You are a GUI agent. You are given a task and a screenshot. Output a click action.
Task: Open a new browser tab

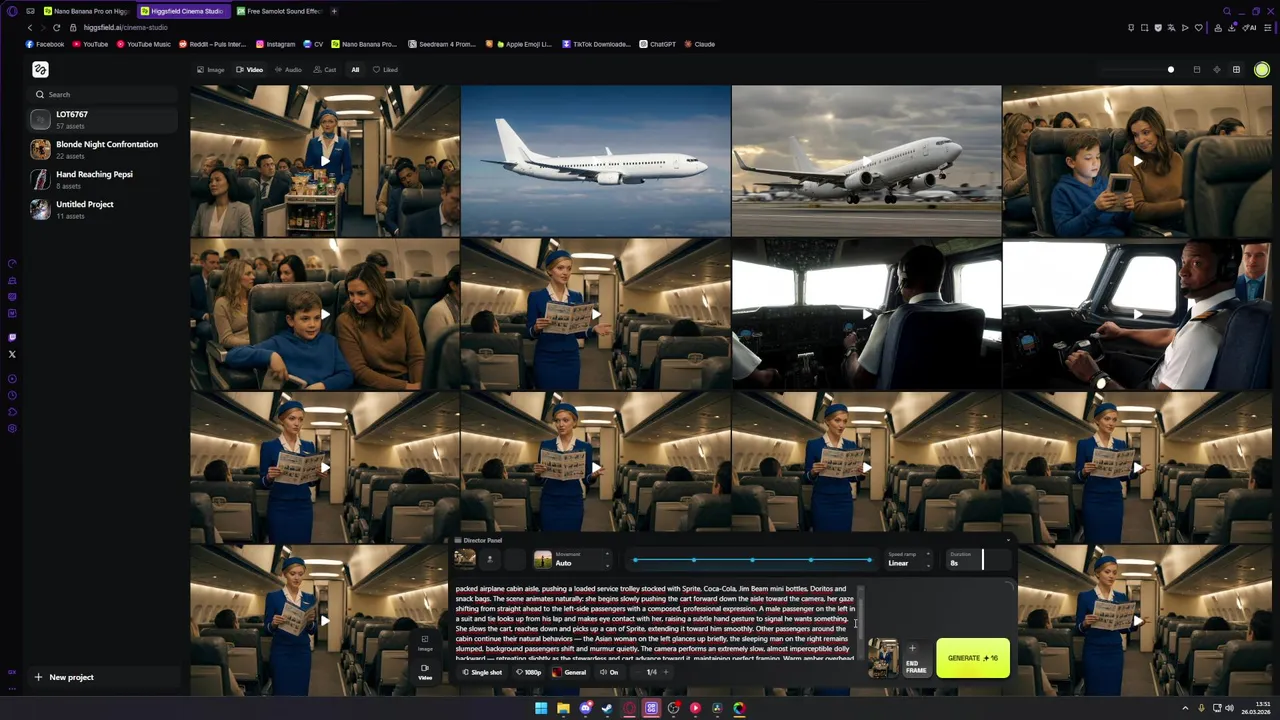[334, 11]
